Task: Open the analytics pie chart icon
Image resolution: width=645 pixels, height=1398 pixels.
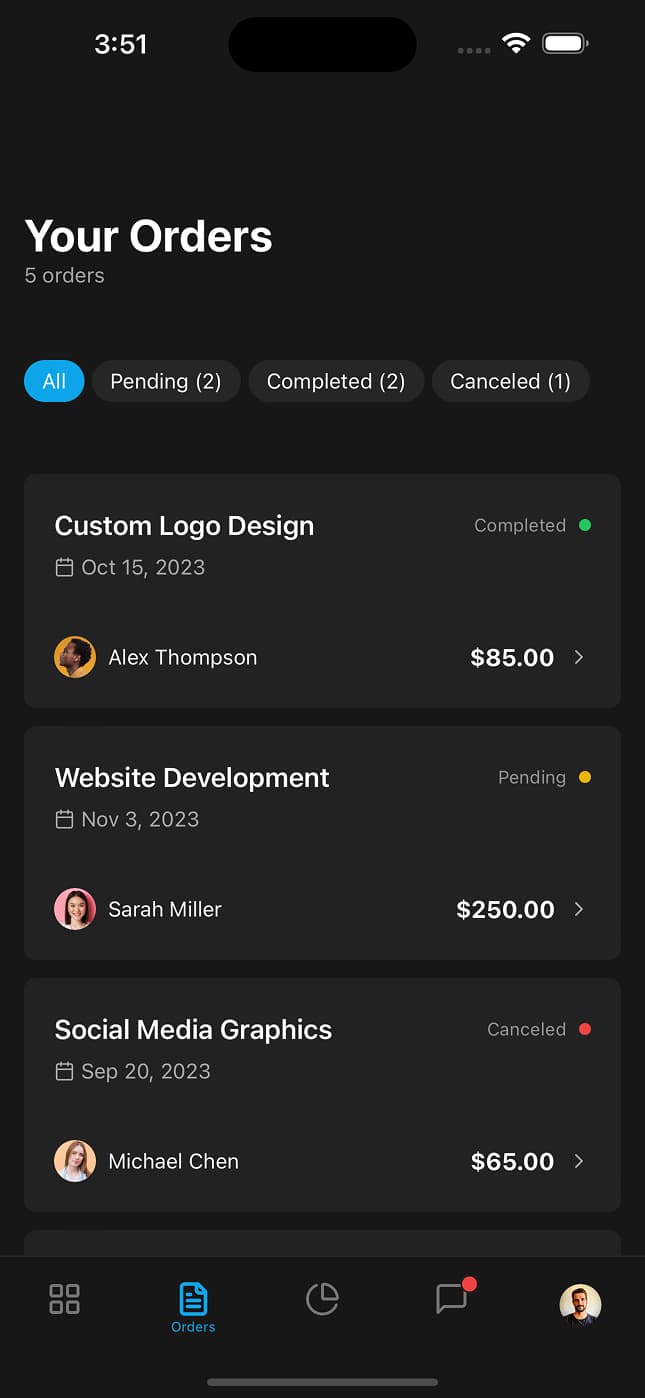Action: pos(322,1299)
